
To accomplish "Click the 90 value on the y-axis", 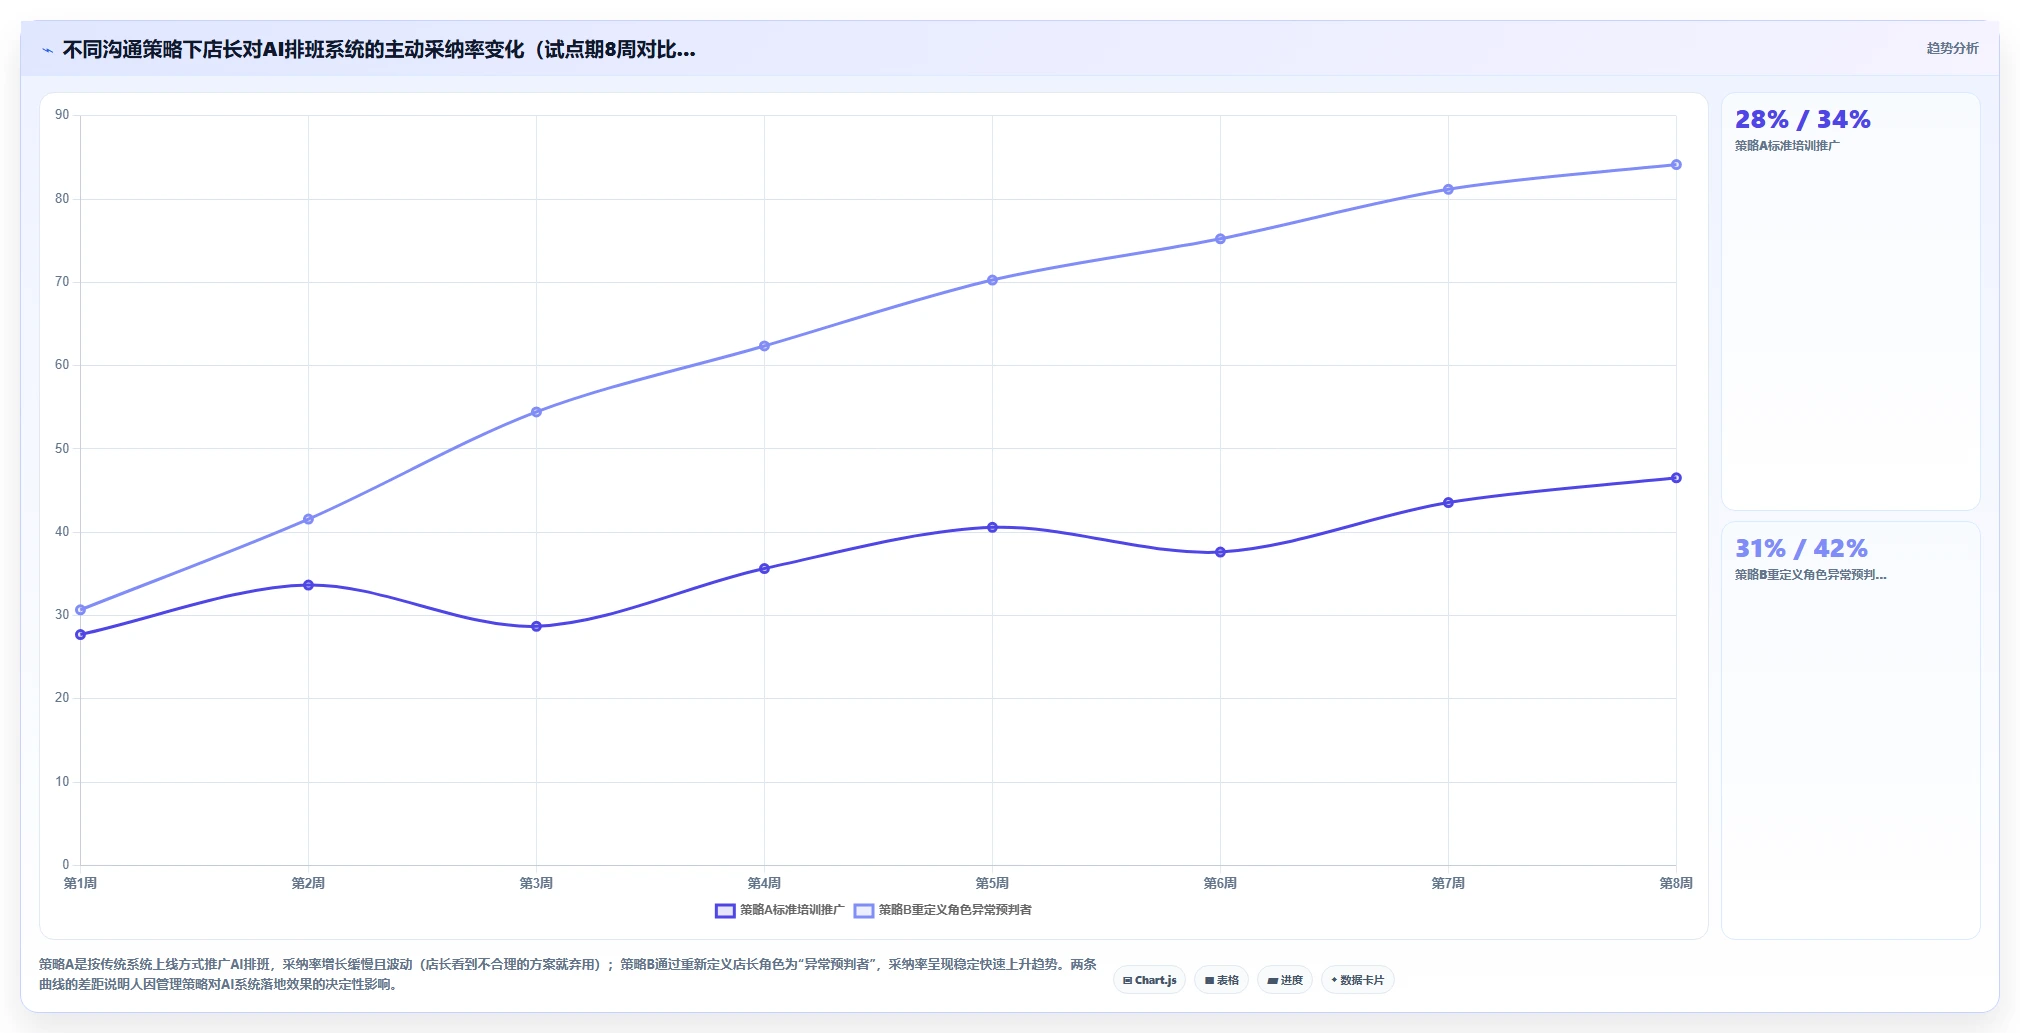I will click(62, 115).
